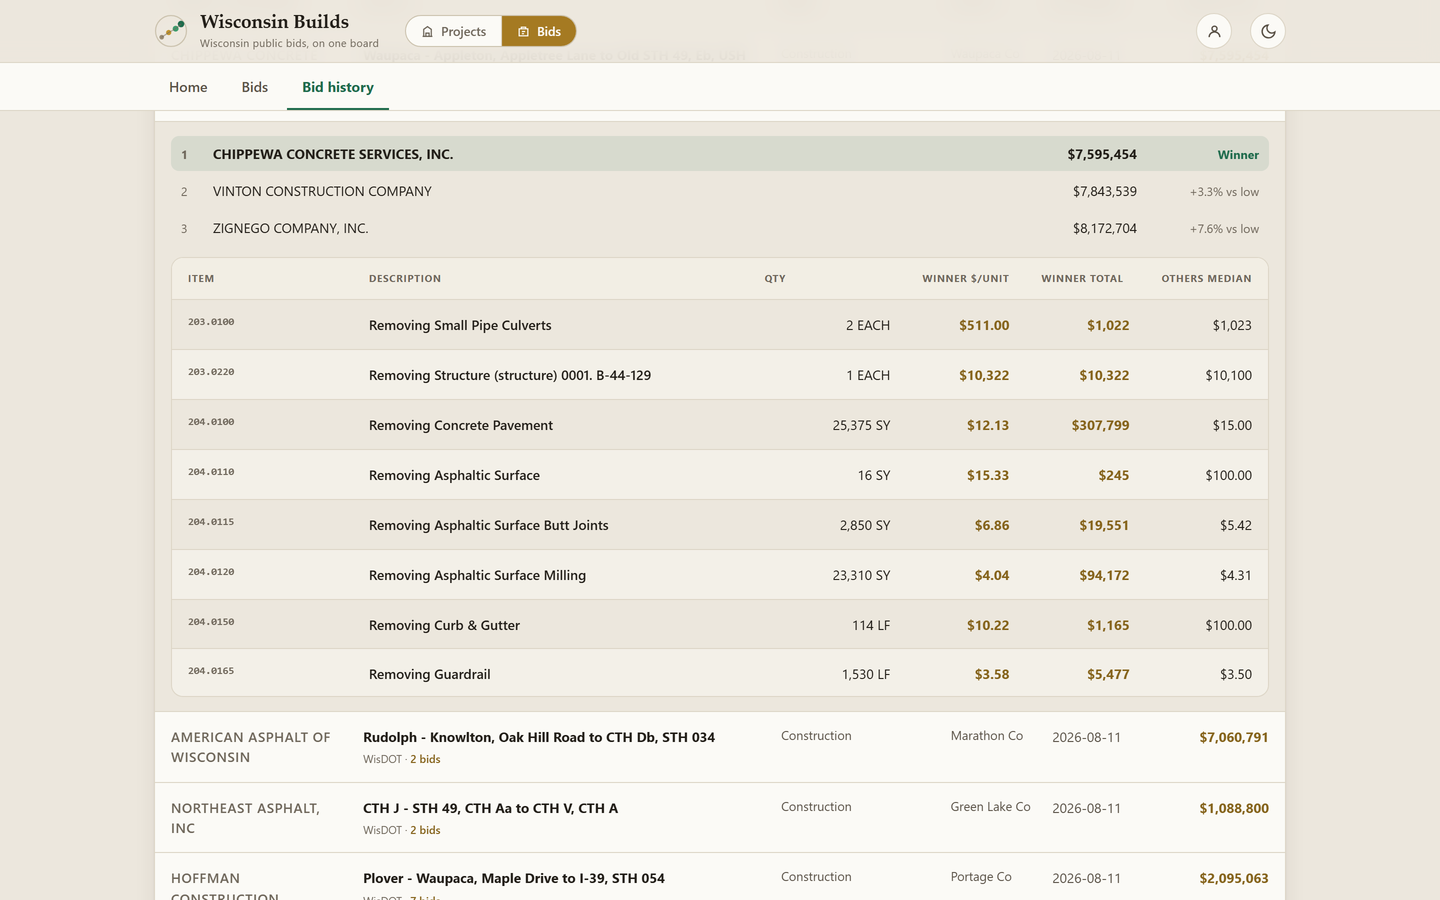Click the Winner badge on the first bidder

[x=1238, y=155]
